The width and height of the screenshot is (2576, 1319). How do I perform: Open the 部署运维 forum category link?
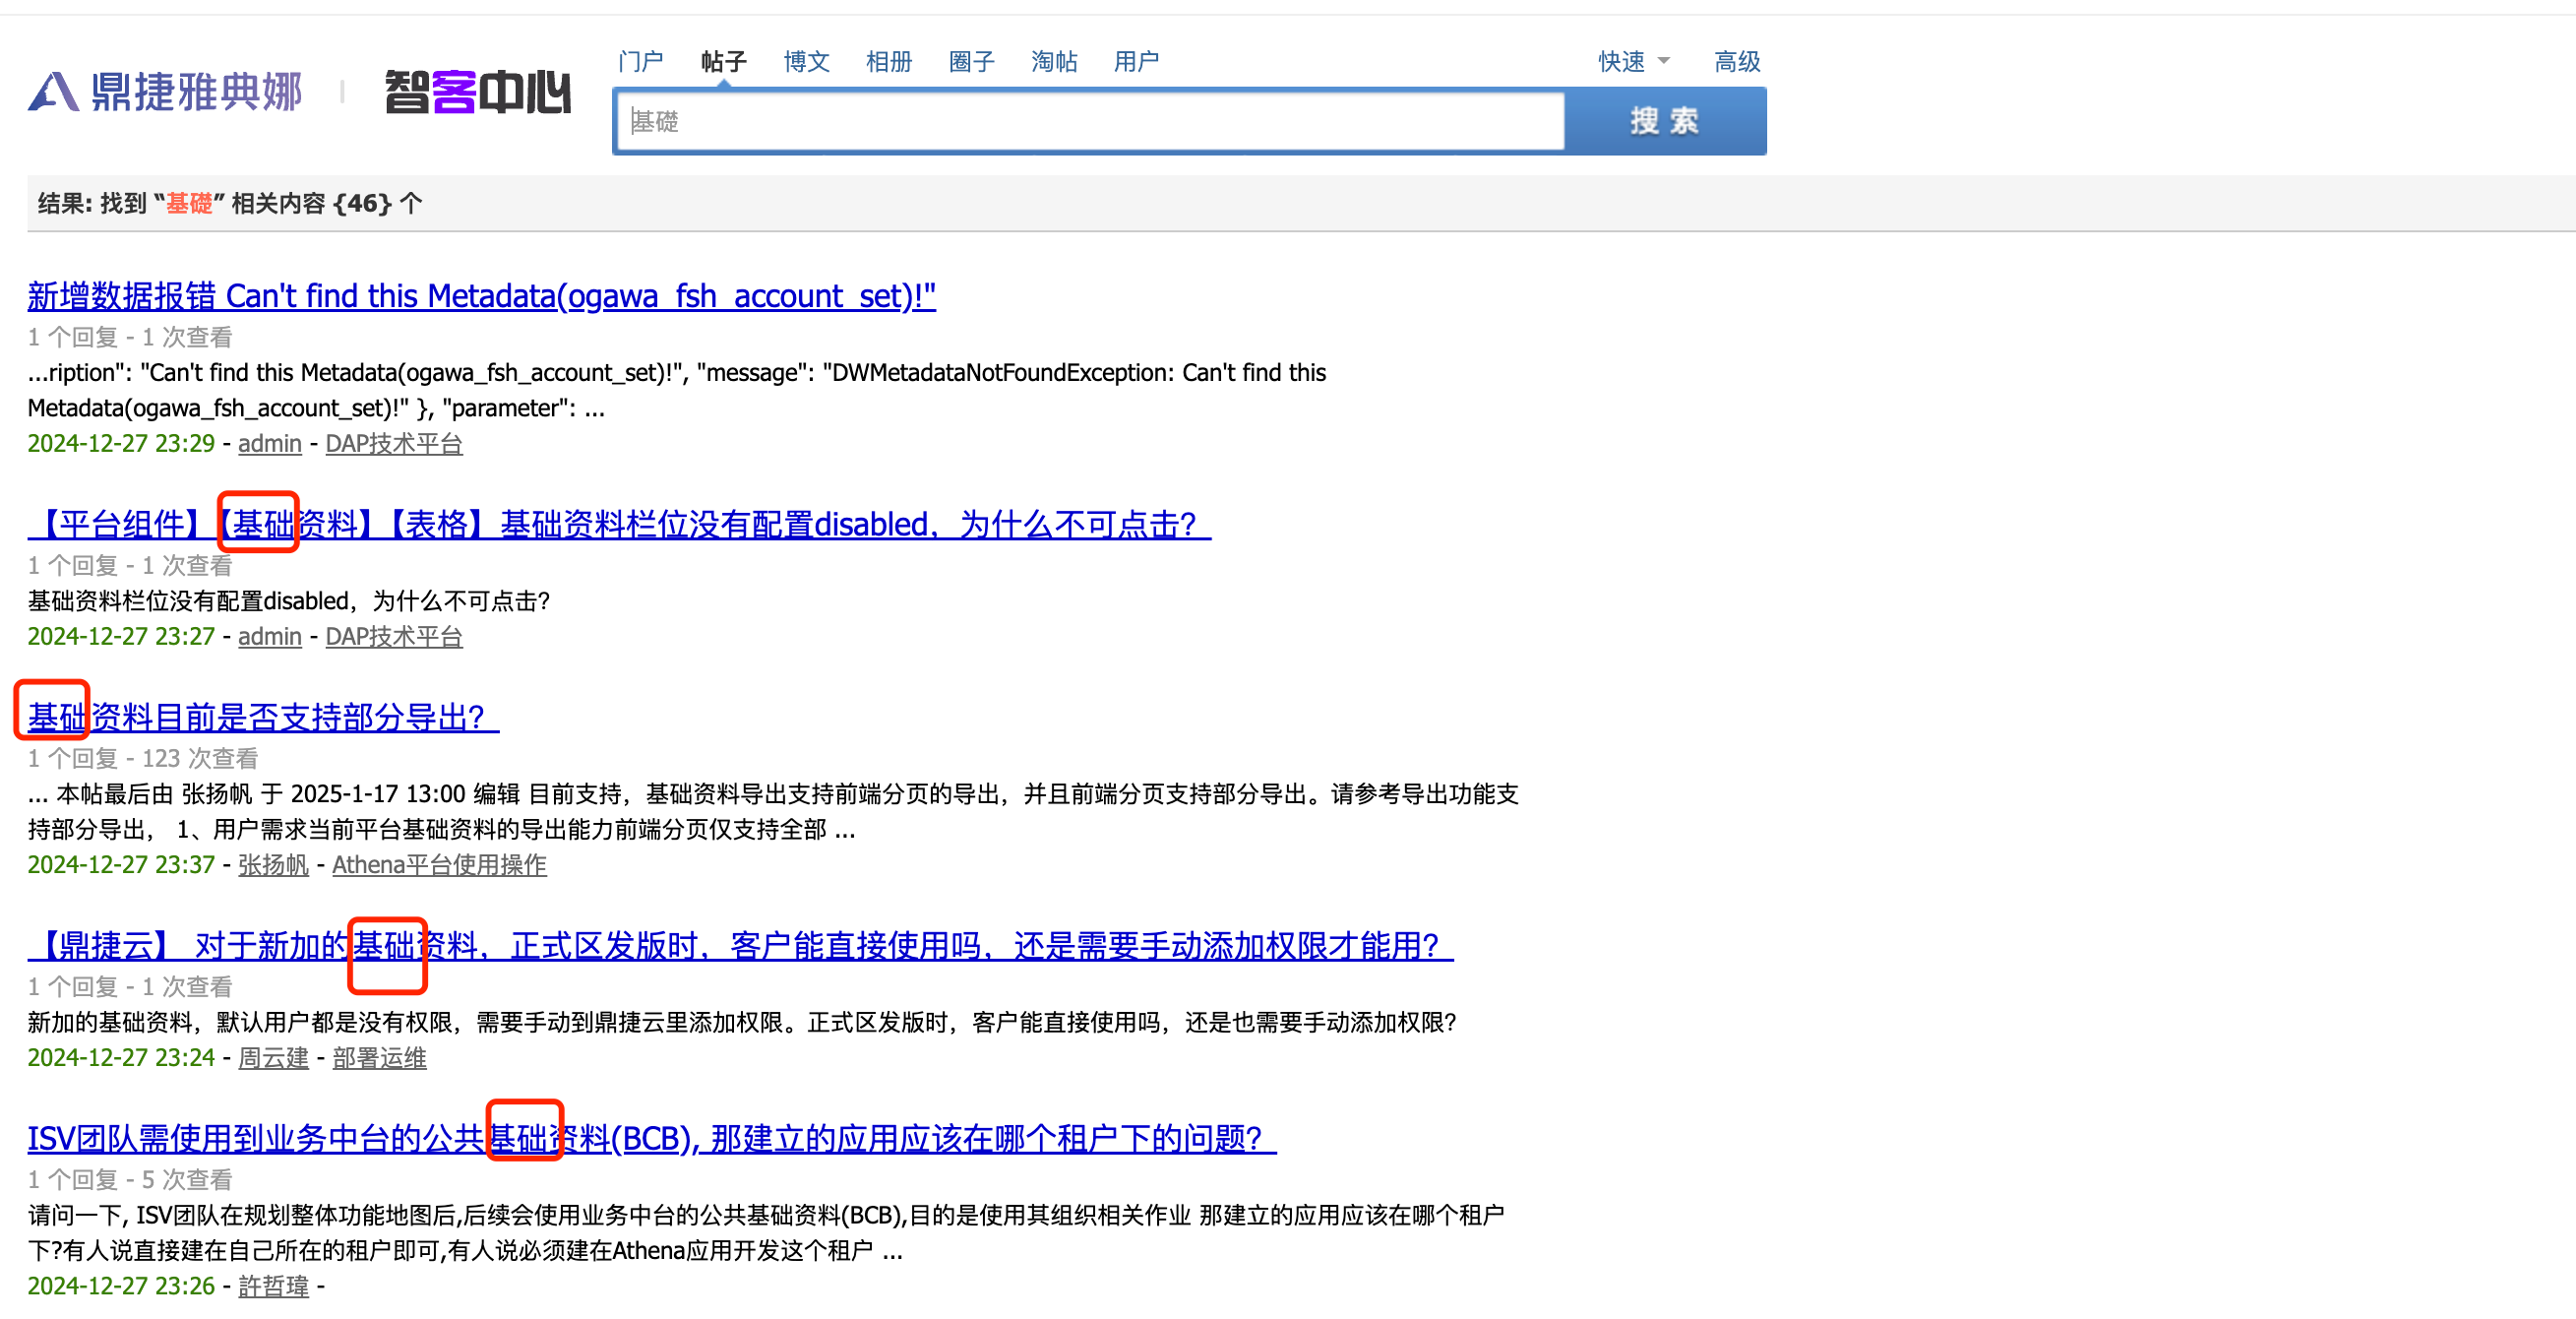click(x=379, y=1058)
